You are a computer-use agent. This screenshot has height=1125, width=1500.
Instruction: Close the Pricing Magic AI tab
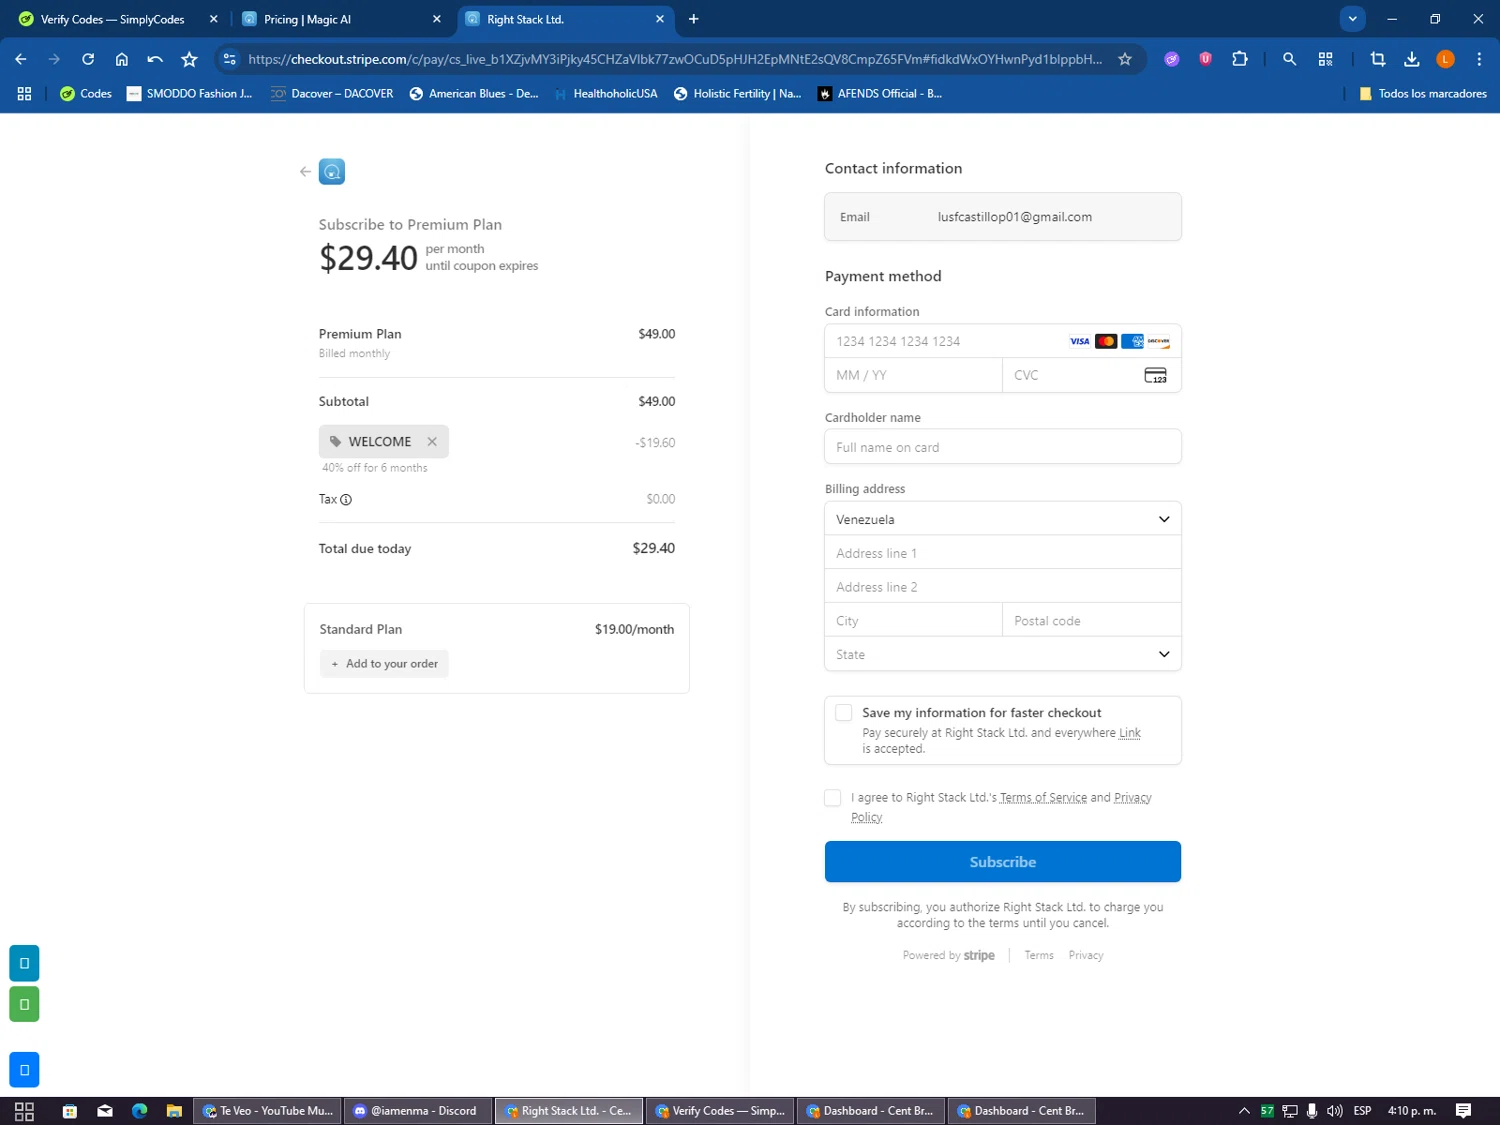point(436,19)
